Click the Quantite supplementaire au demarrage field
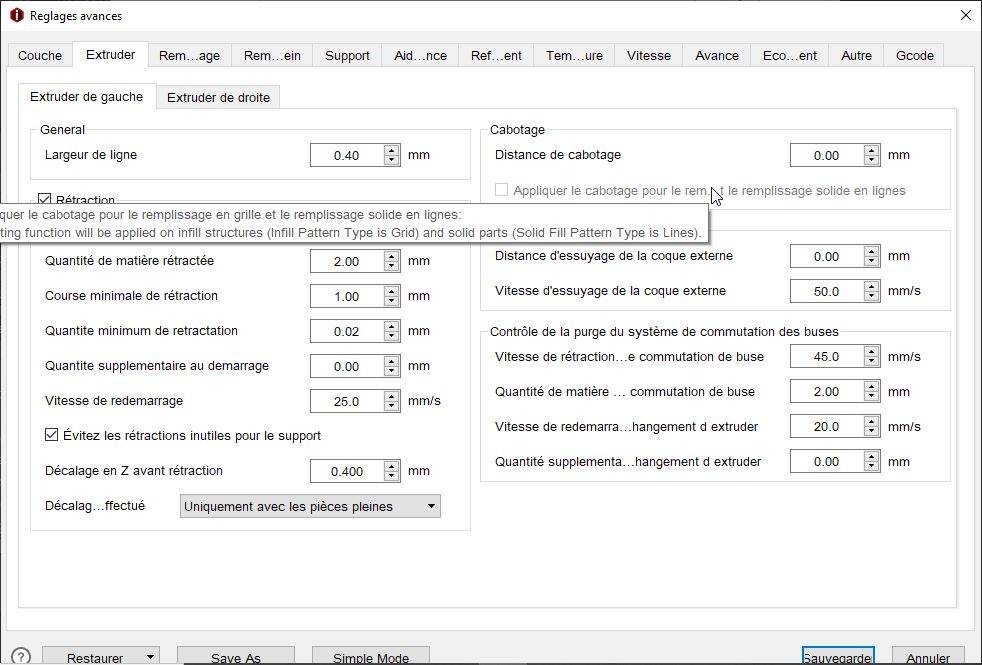Screen dimensions: 982x665 point(347,366)
